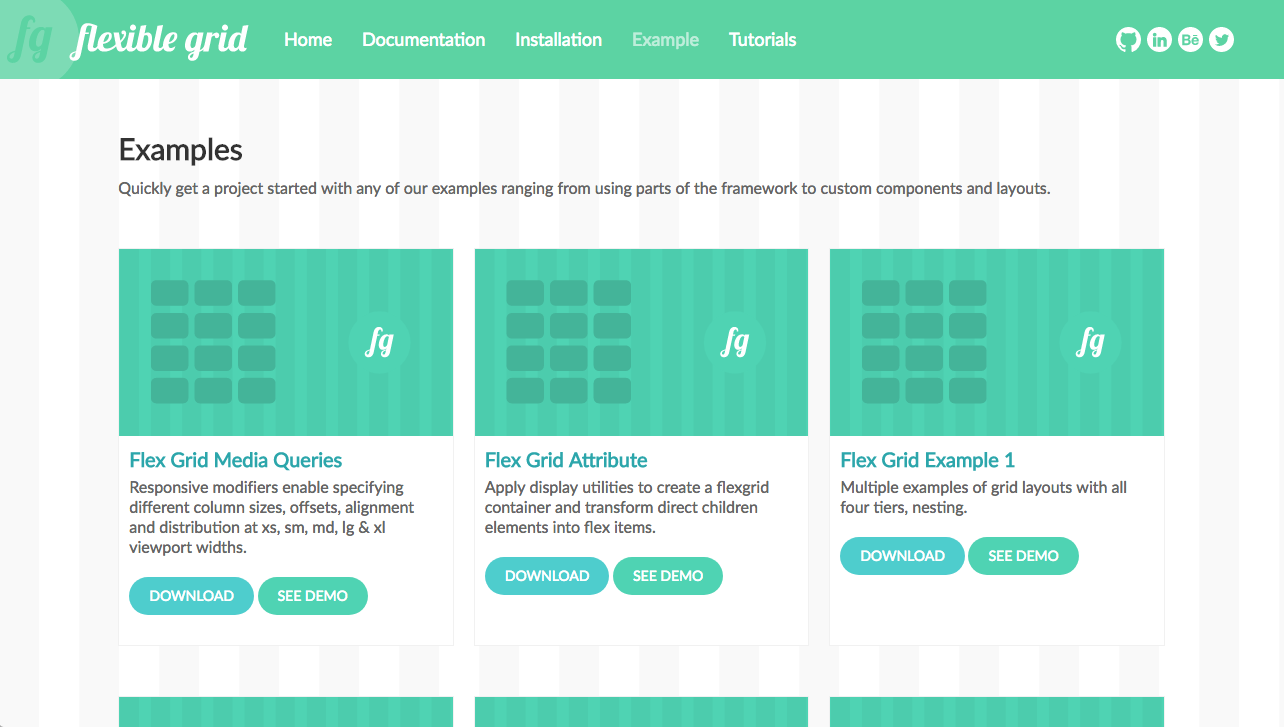Open the LinkedIn icon in the header
1284x727 pixels.
[1159, 39]
